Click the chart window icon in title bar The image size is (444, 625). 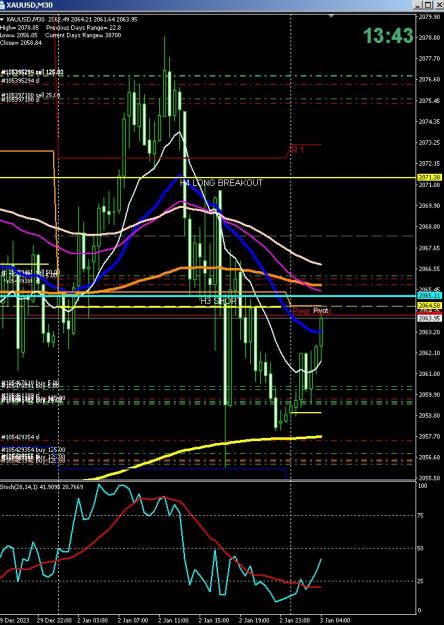point(2,5)
